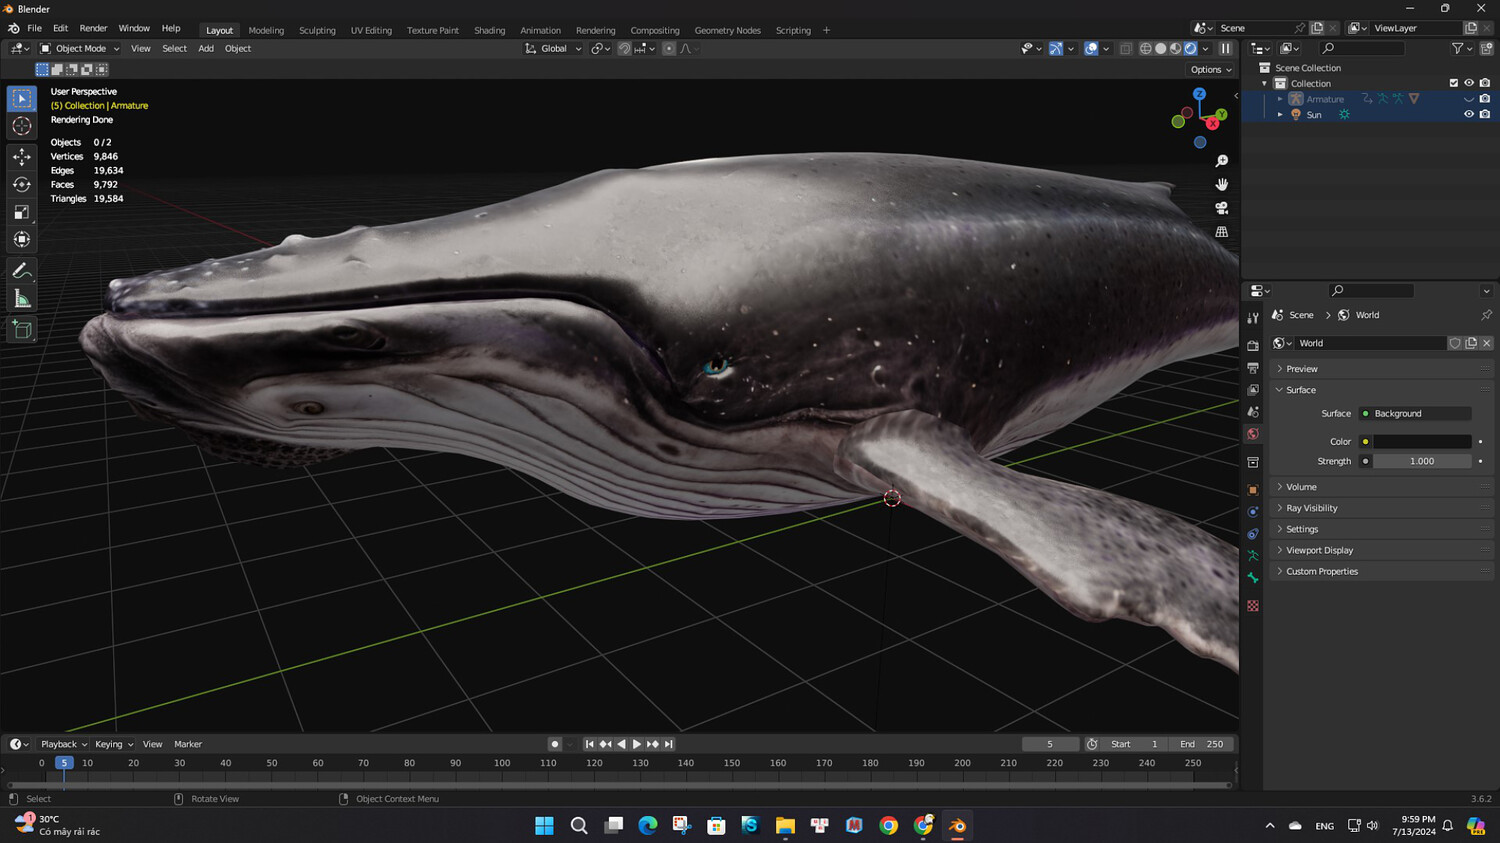Open the Object Mode dropdown
1500x843 pixels.
80,48
